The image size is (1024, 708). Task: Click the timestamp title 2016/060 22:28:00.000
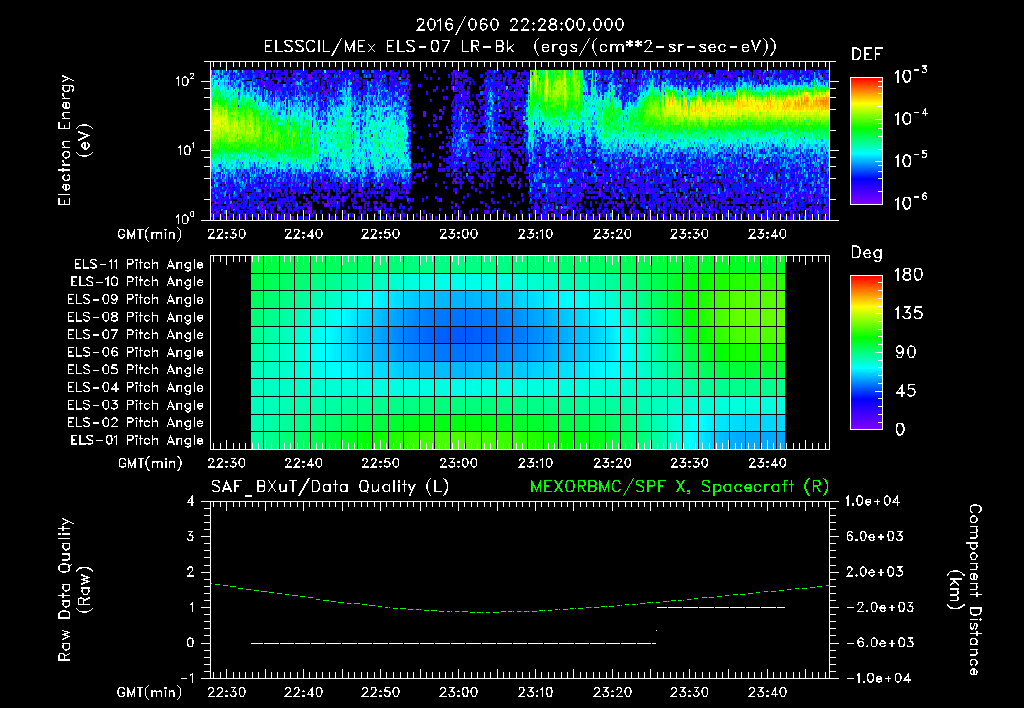pyautogui.click(x=520, y=25)
